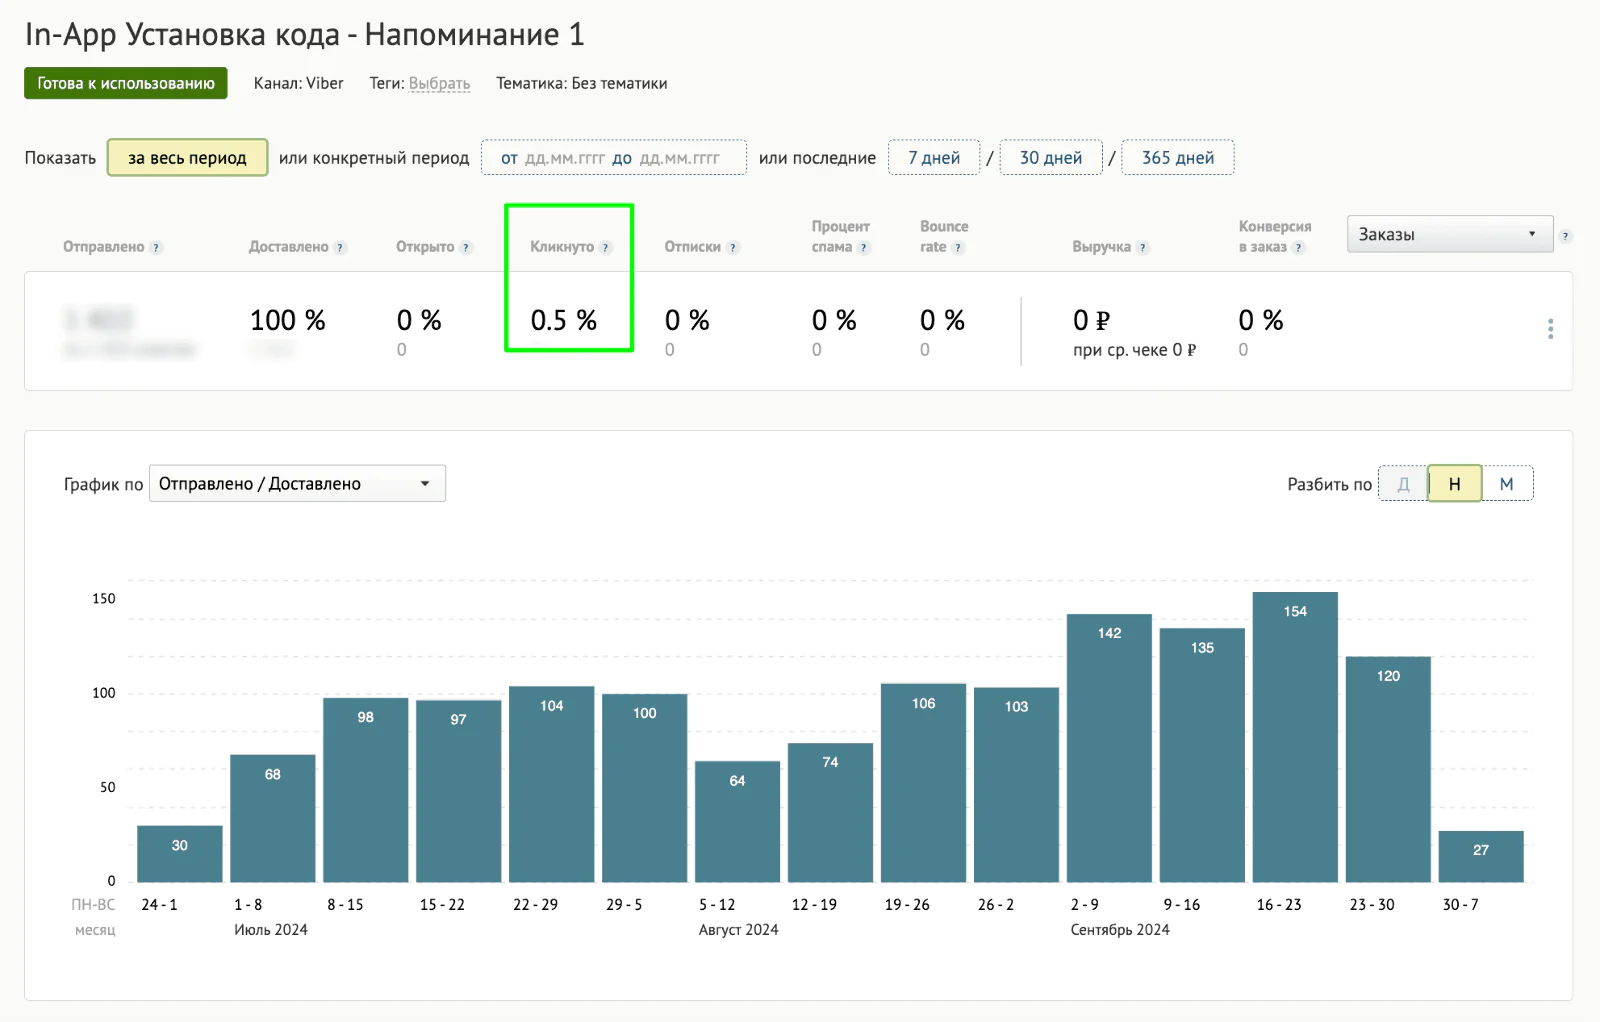Viewport: 1600px width, 1022px height.
Task: Click the bar labeled 104
Action: [x=551, y=784]
